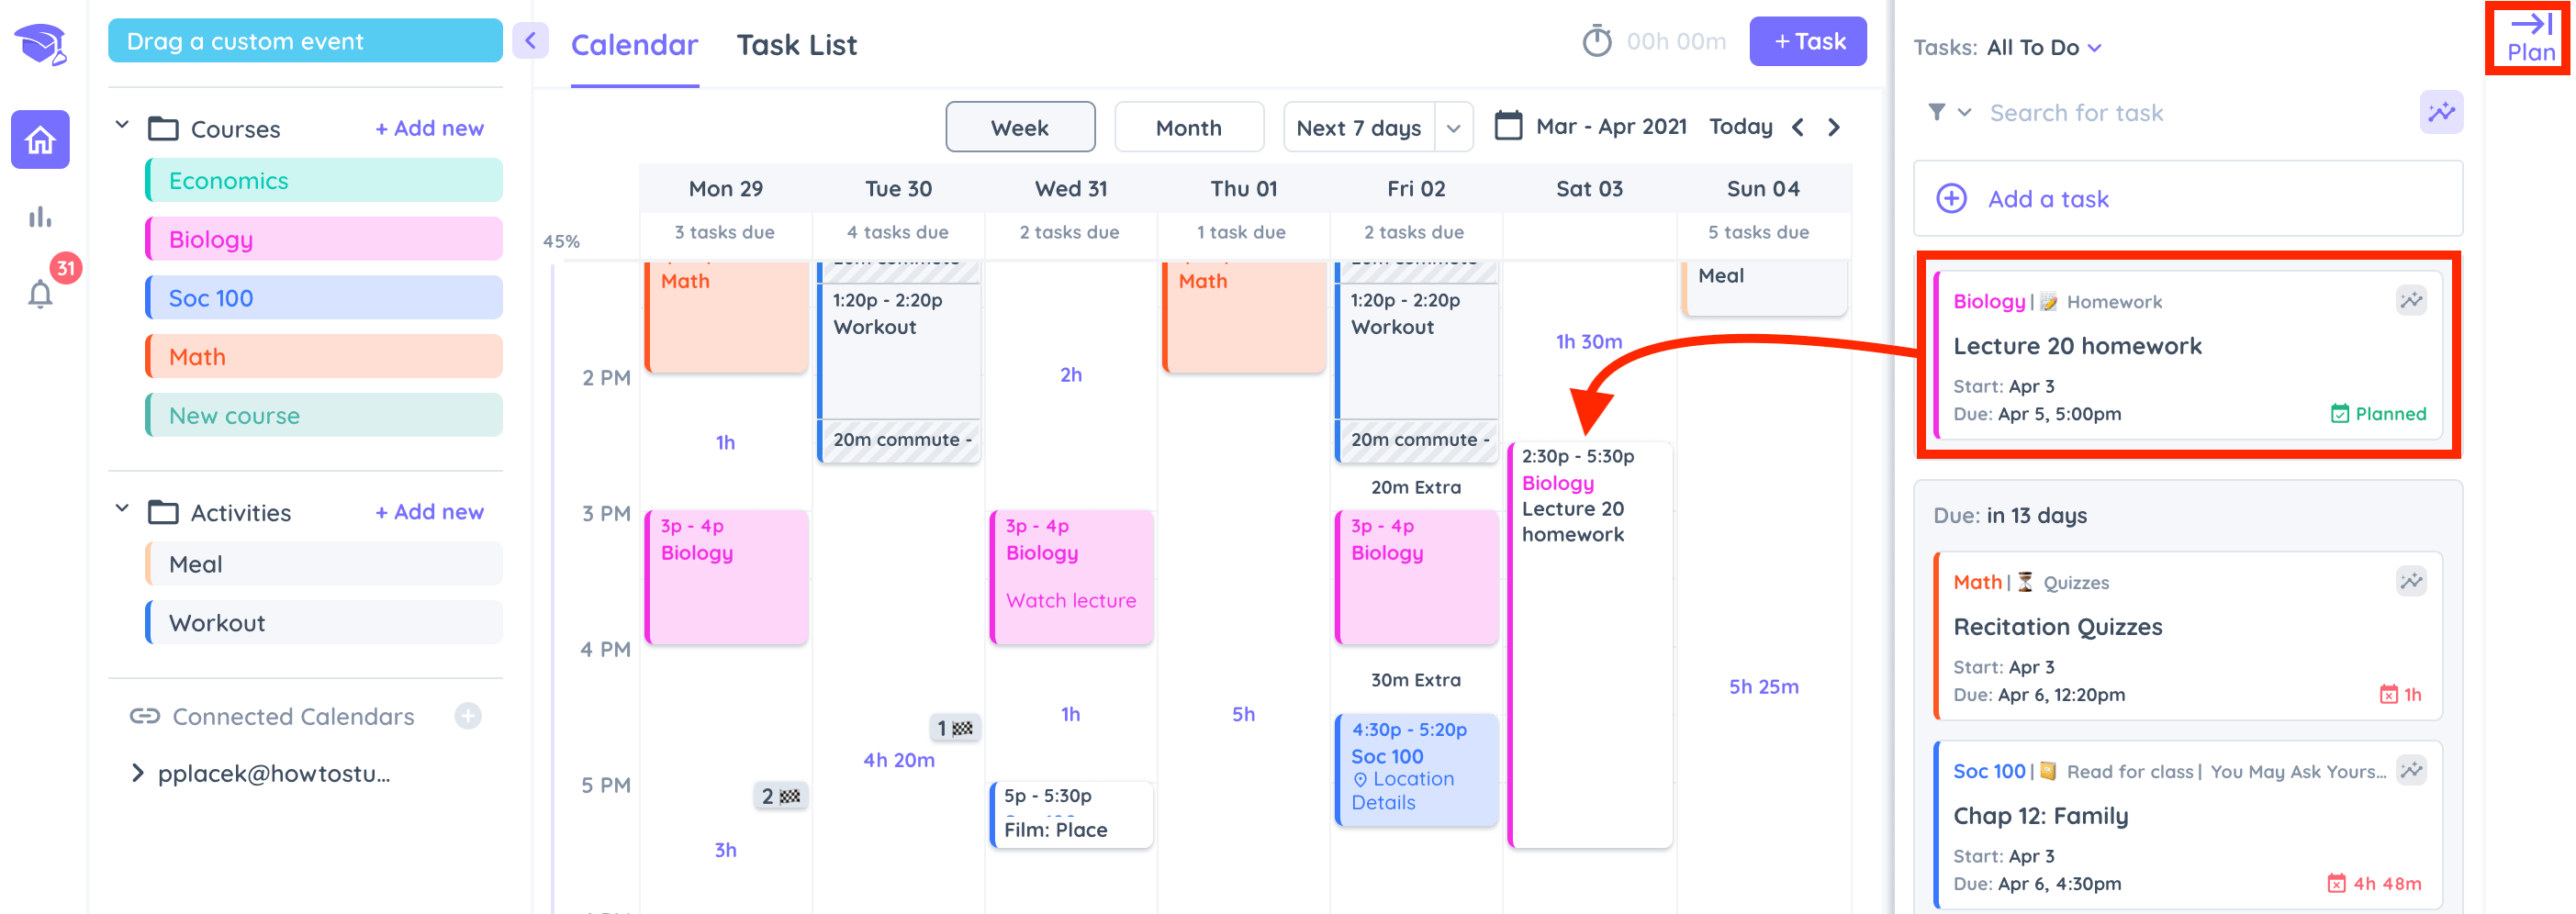2576x914 pixels.
Task: Switch to the Task List tab
Action: (796, 45)
